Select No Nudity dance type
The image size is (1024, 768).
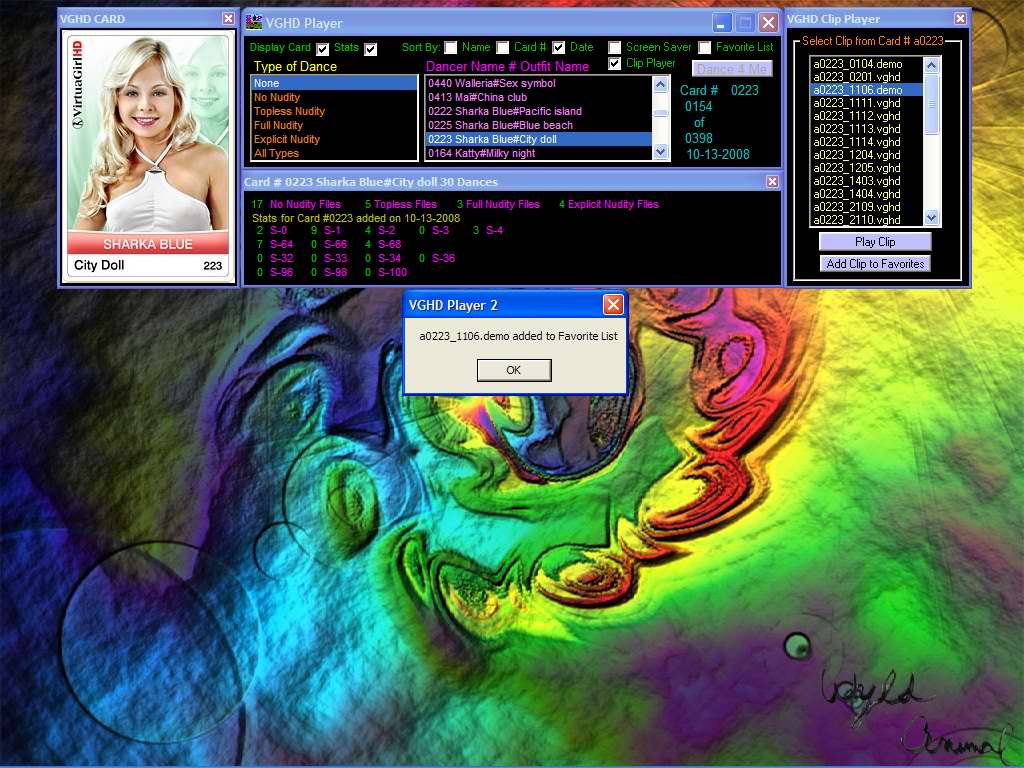[334, 97]
